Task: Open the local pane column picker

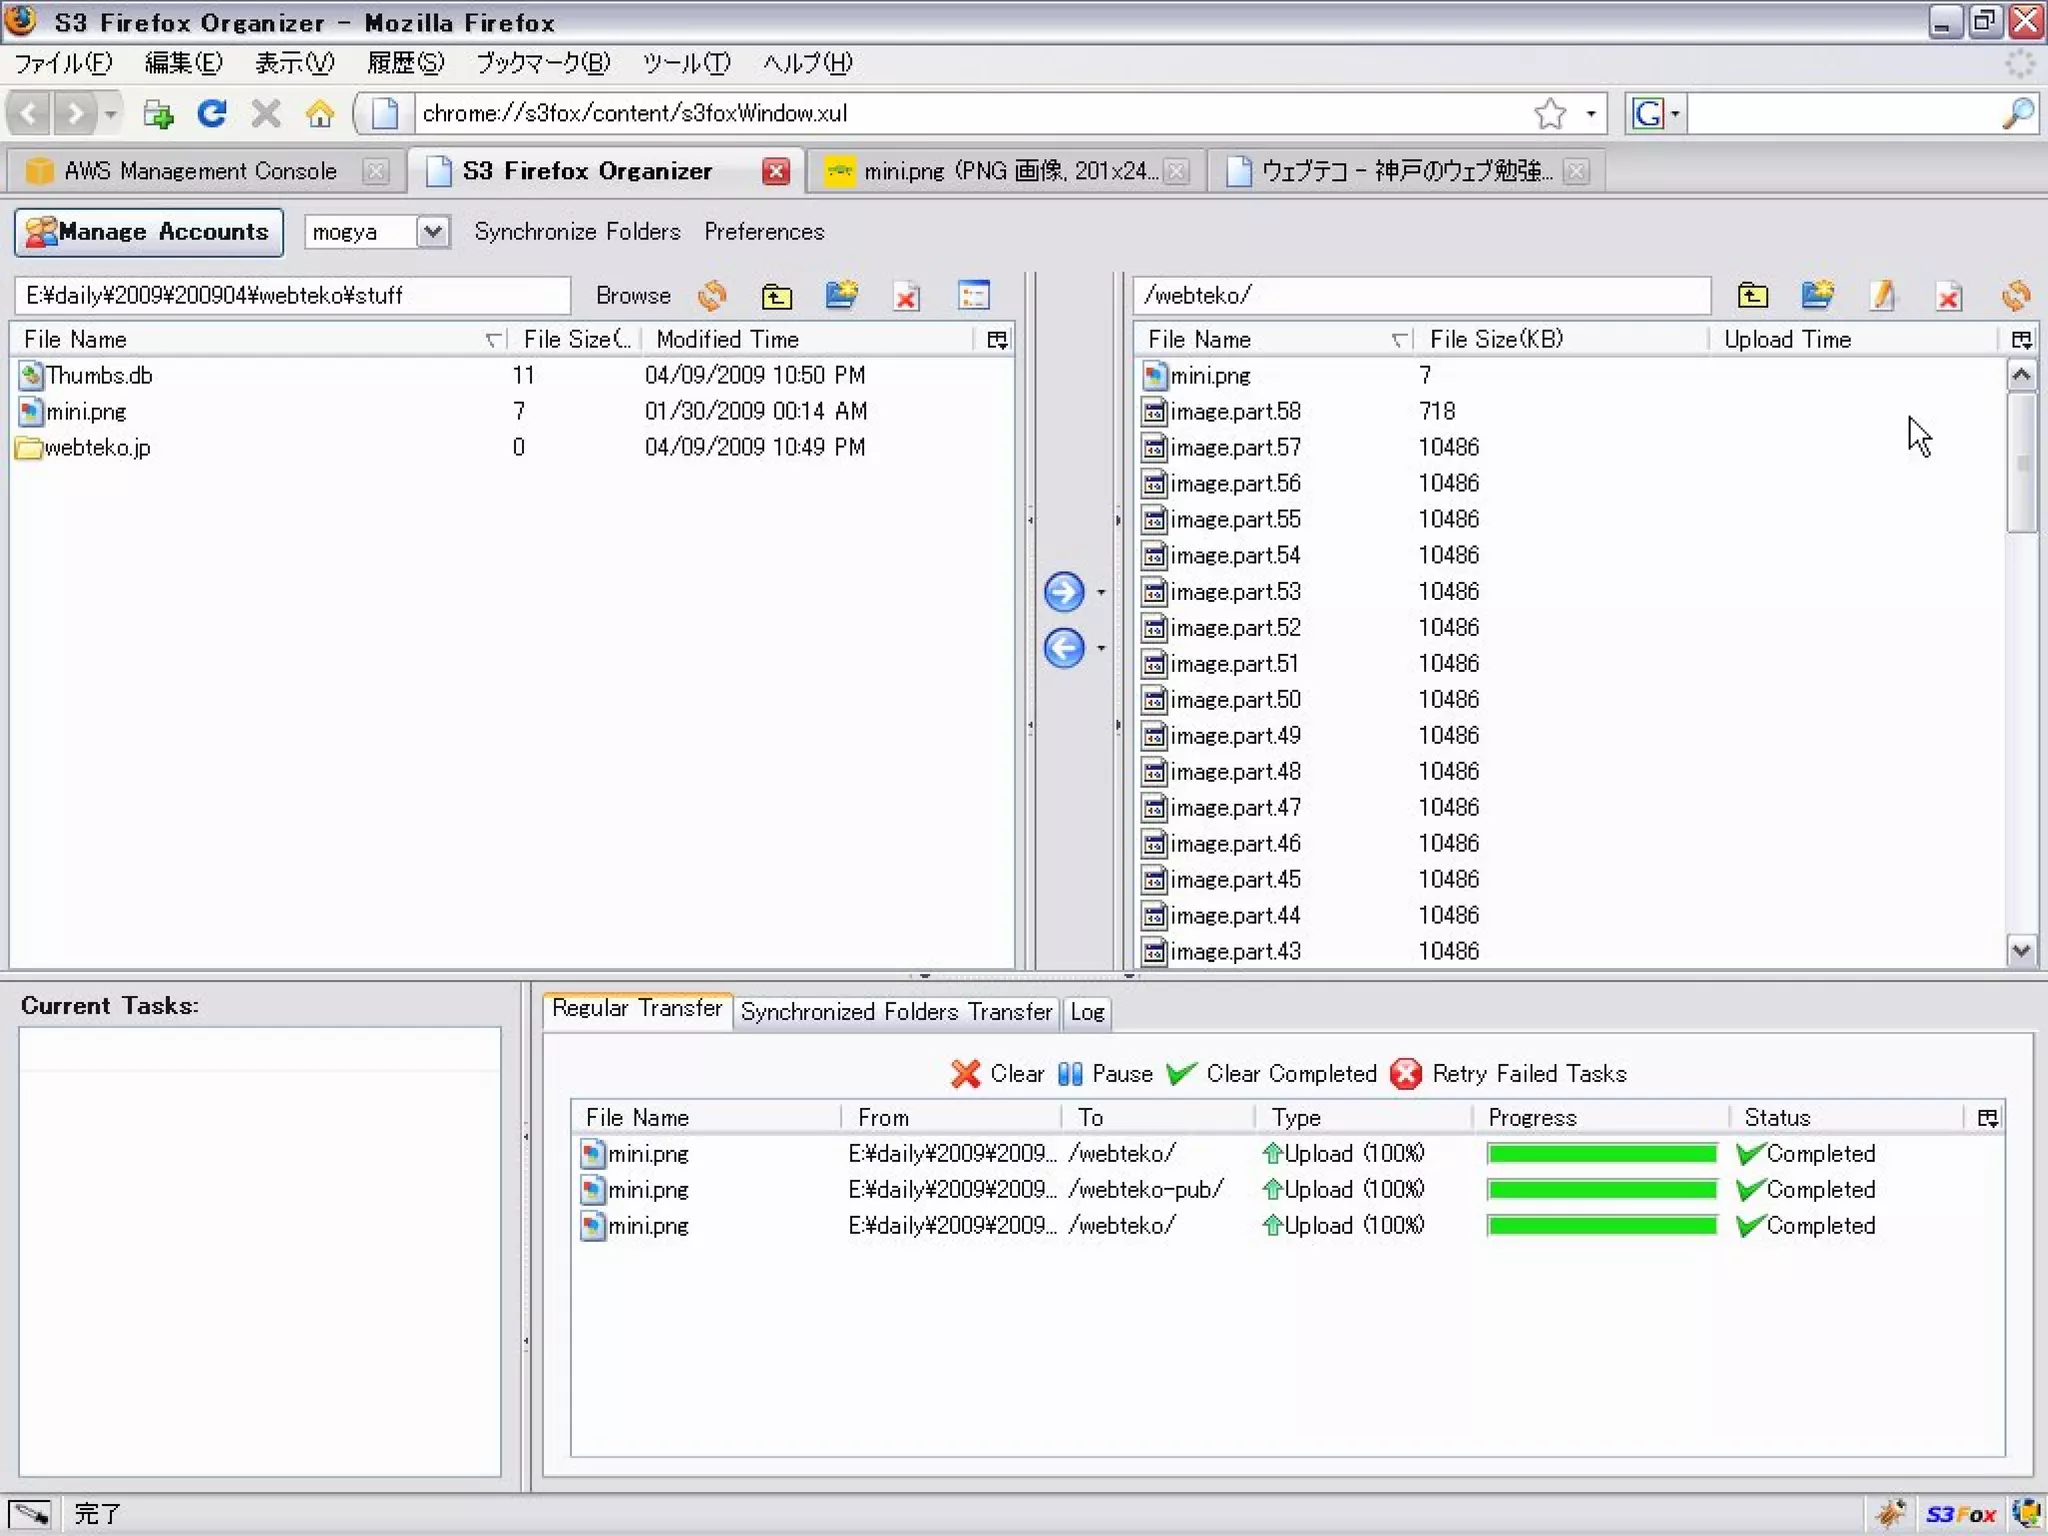Action: pos(997,340)
